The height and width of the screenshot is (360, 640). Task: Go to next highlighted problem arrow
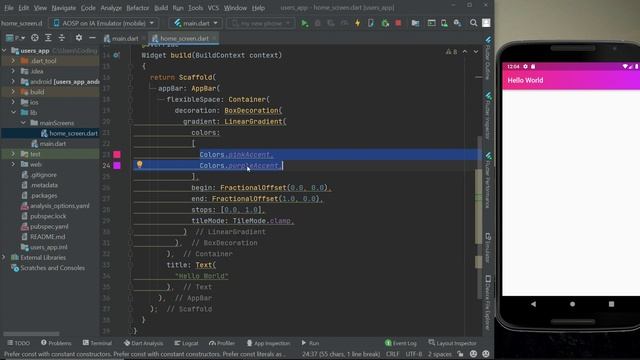(476, 52)
